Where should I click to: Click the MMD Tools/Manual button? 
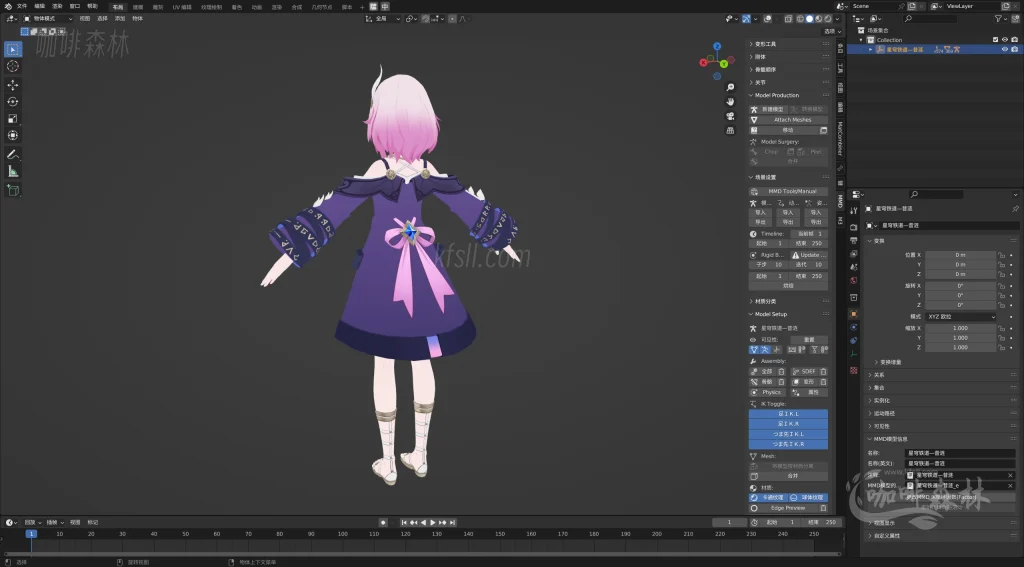pos(788,191)
